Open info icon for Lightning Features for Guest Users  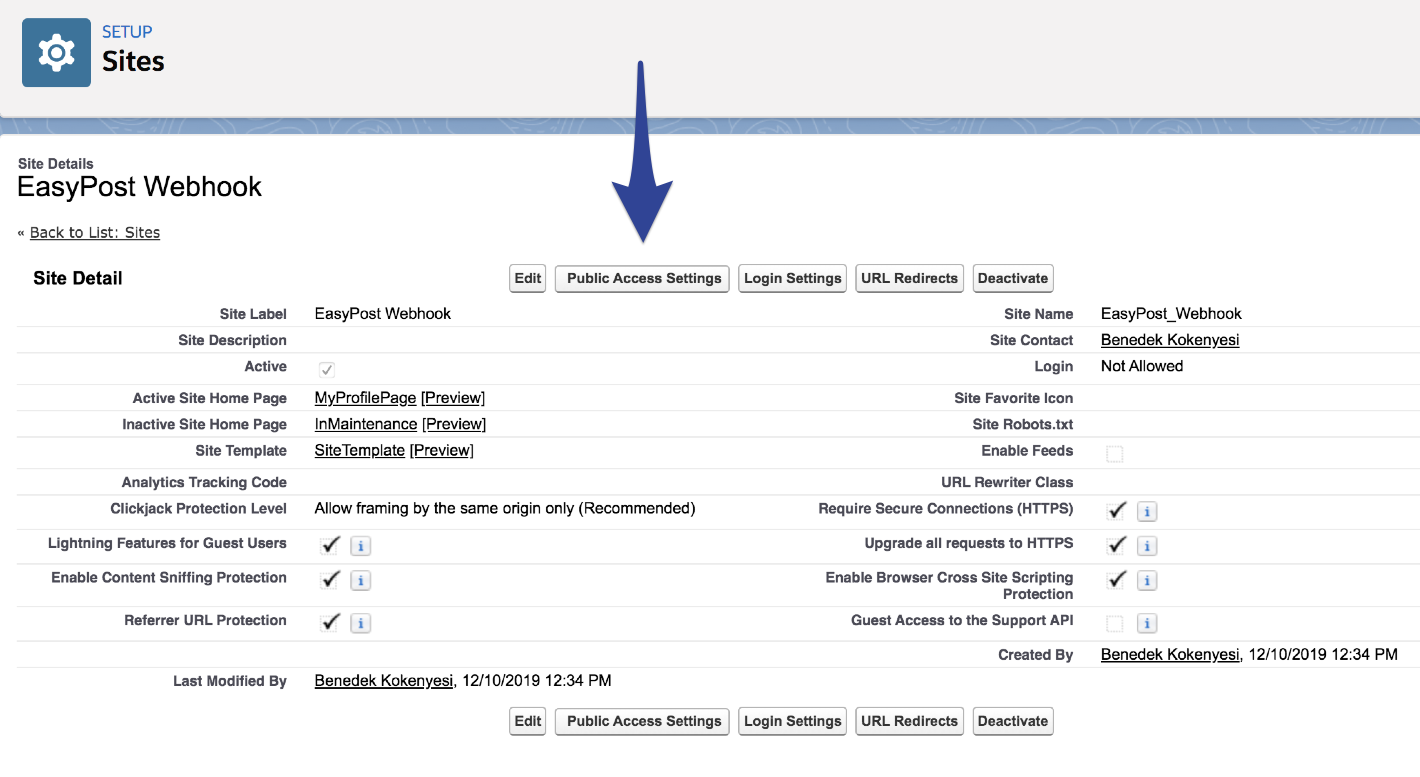(x=361, y=546)
